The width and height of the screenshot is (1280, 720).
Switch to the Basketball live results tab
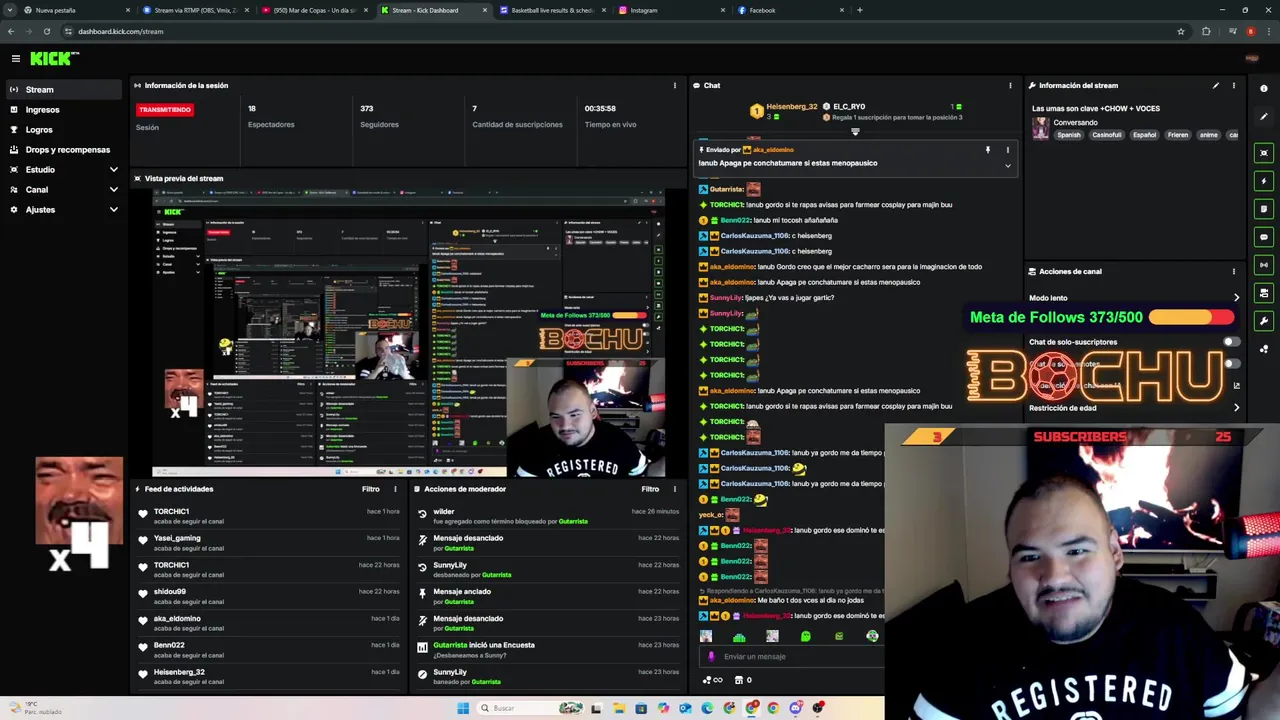pyautogui.click(x=553, y=10)
